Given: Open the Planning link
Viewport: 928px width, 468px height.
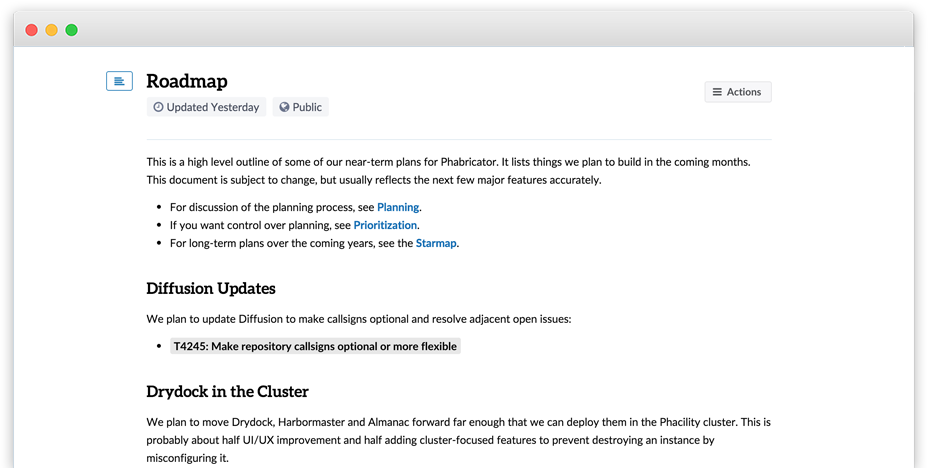Looking at the screenshot, I should point(398,207).
